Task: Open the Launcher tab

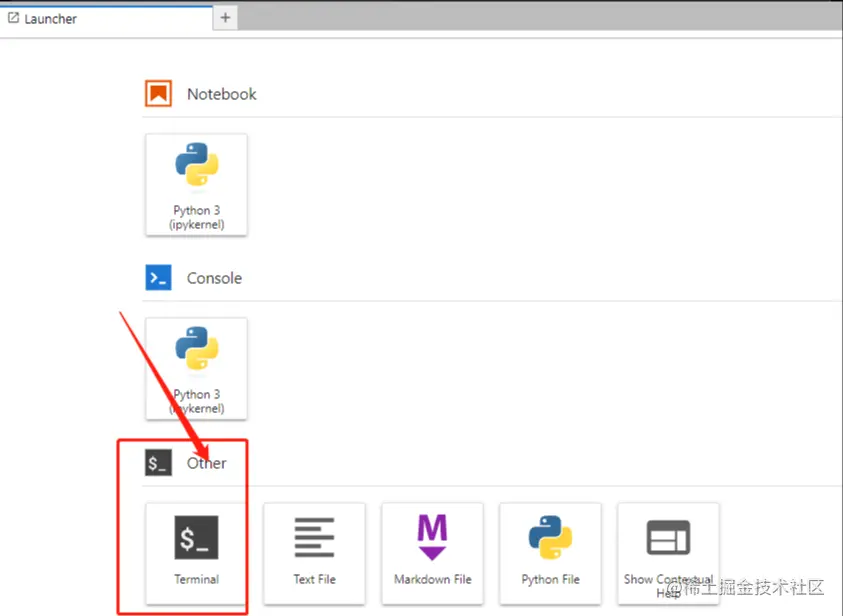Action: (x=106, y=19)
